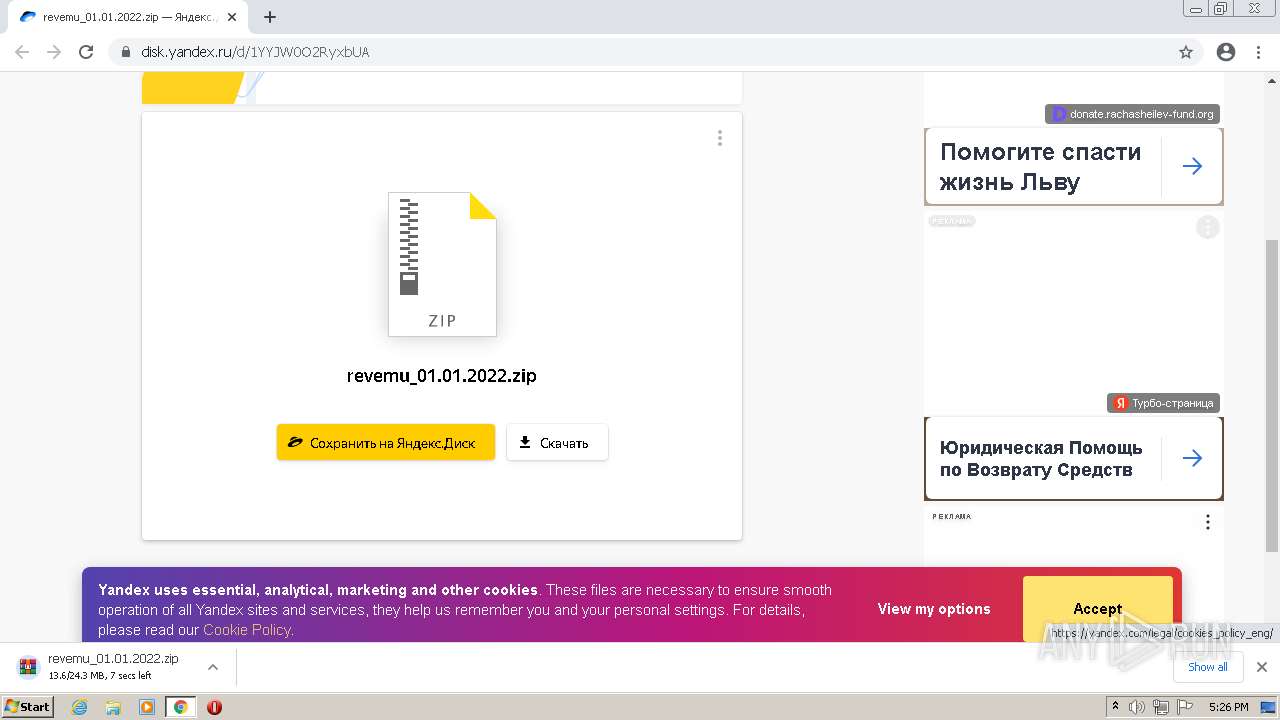This screenshot has width=1280, height=720.
Task: Open the network tray icon
Action: click(1160, 707)
